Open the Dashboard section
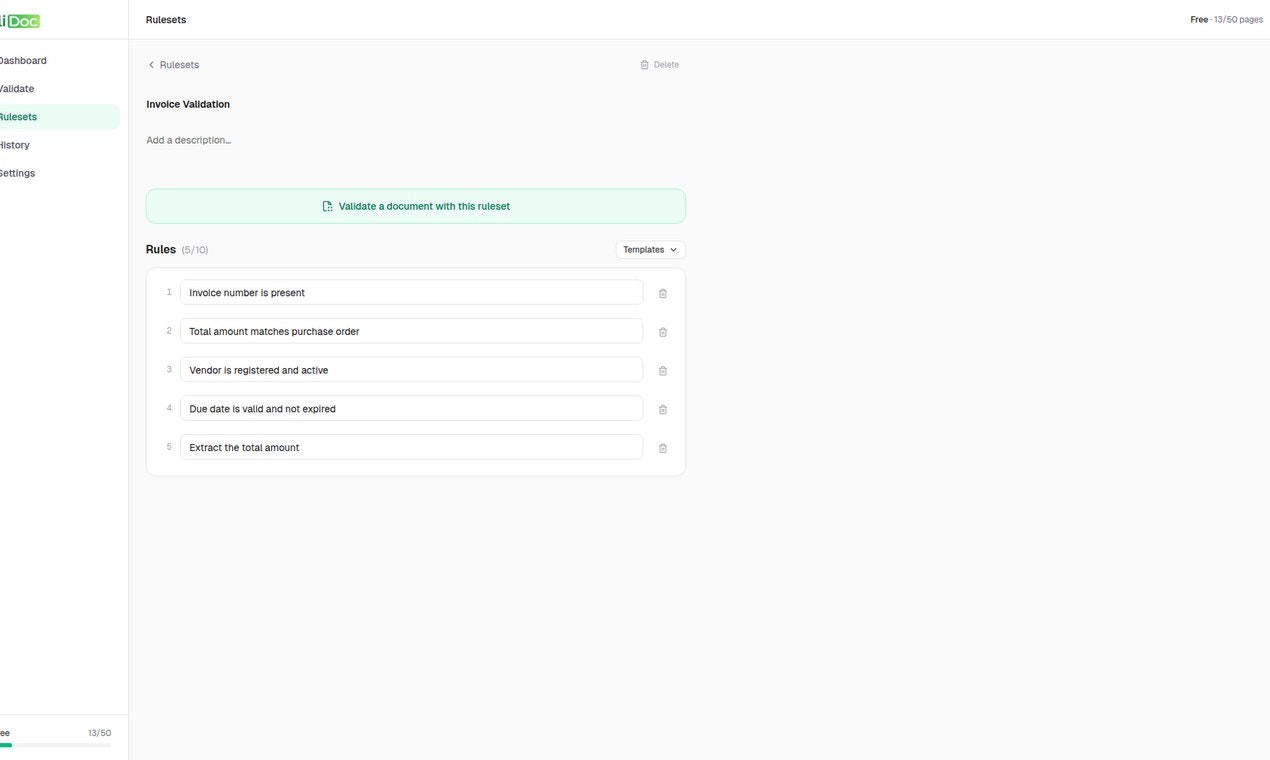 pyautogui.click(x=23, y=60)
